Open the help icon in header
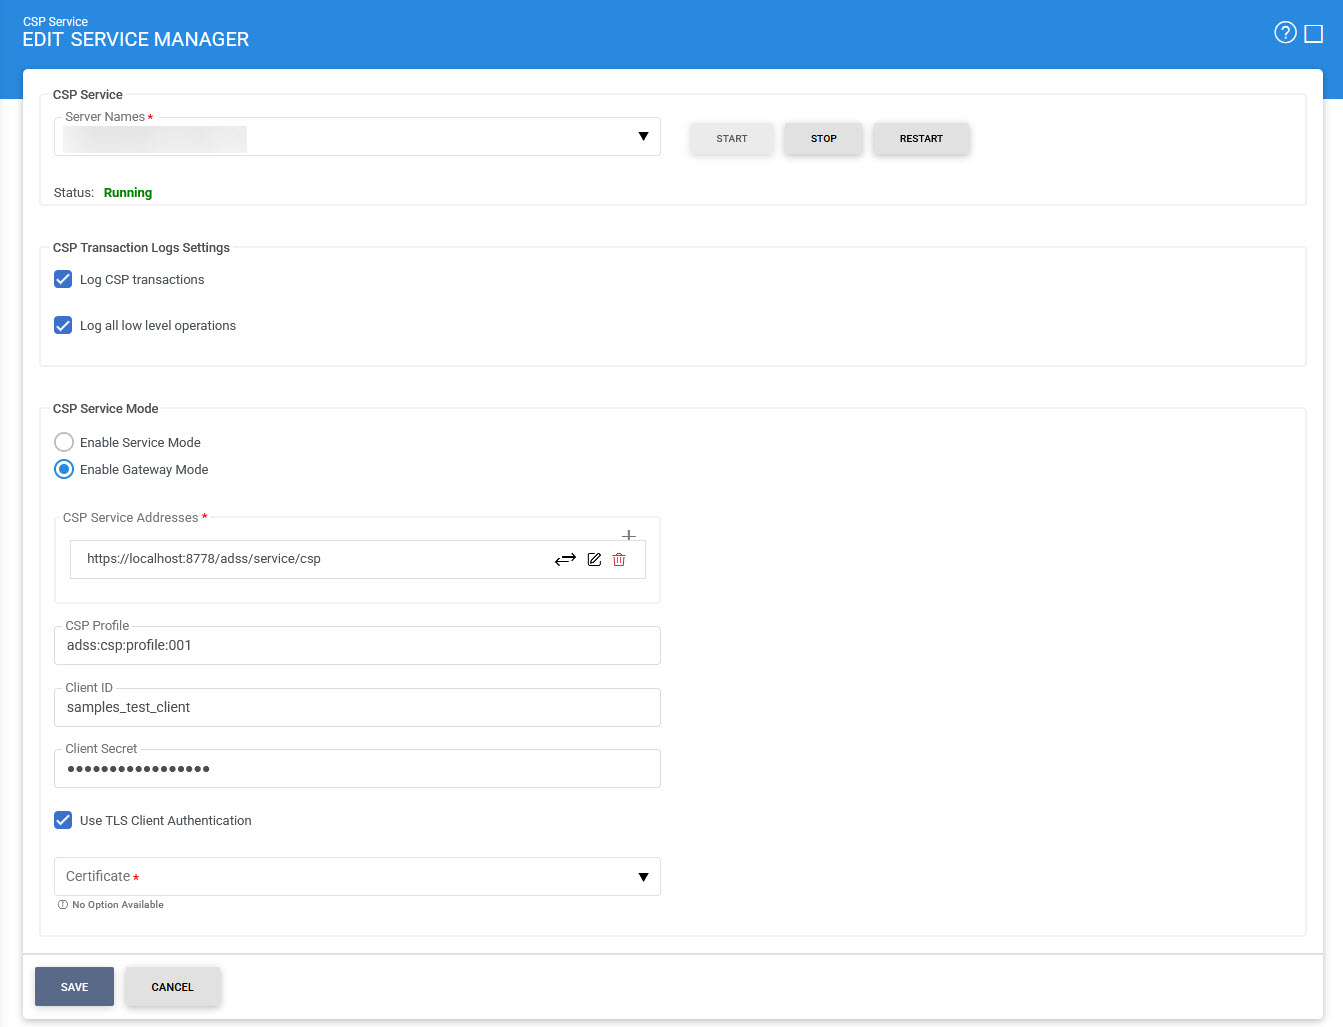The image size is (1343, 1027). pyautogui.click(x=1285, y=33)
